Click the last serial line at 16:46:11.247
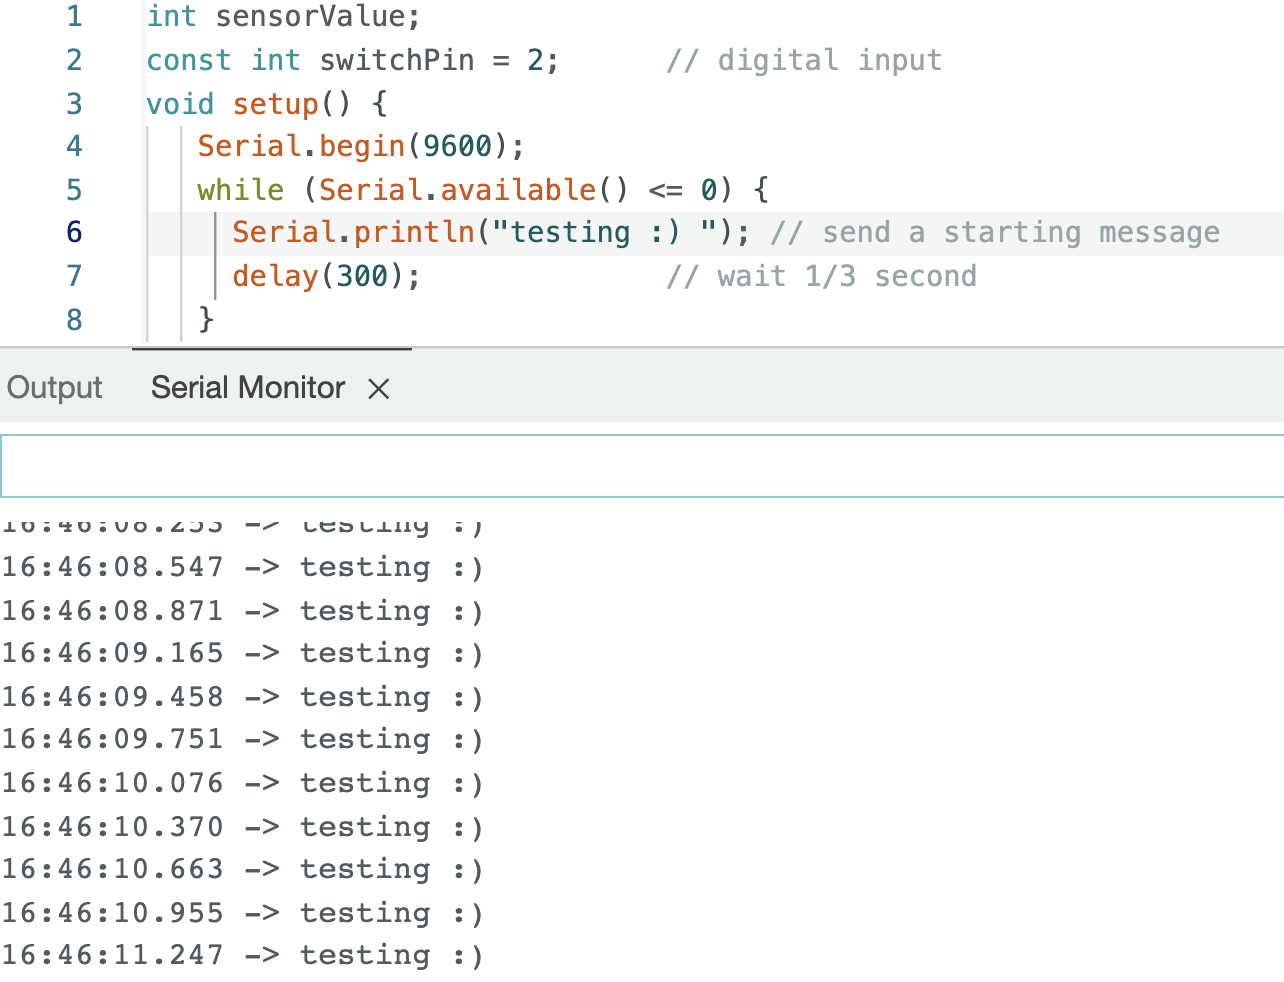The width and height of the screenshot is (1284, 982). [x=242, y=956]
